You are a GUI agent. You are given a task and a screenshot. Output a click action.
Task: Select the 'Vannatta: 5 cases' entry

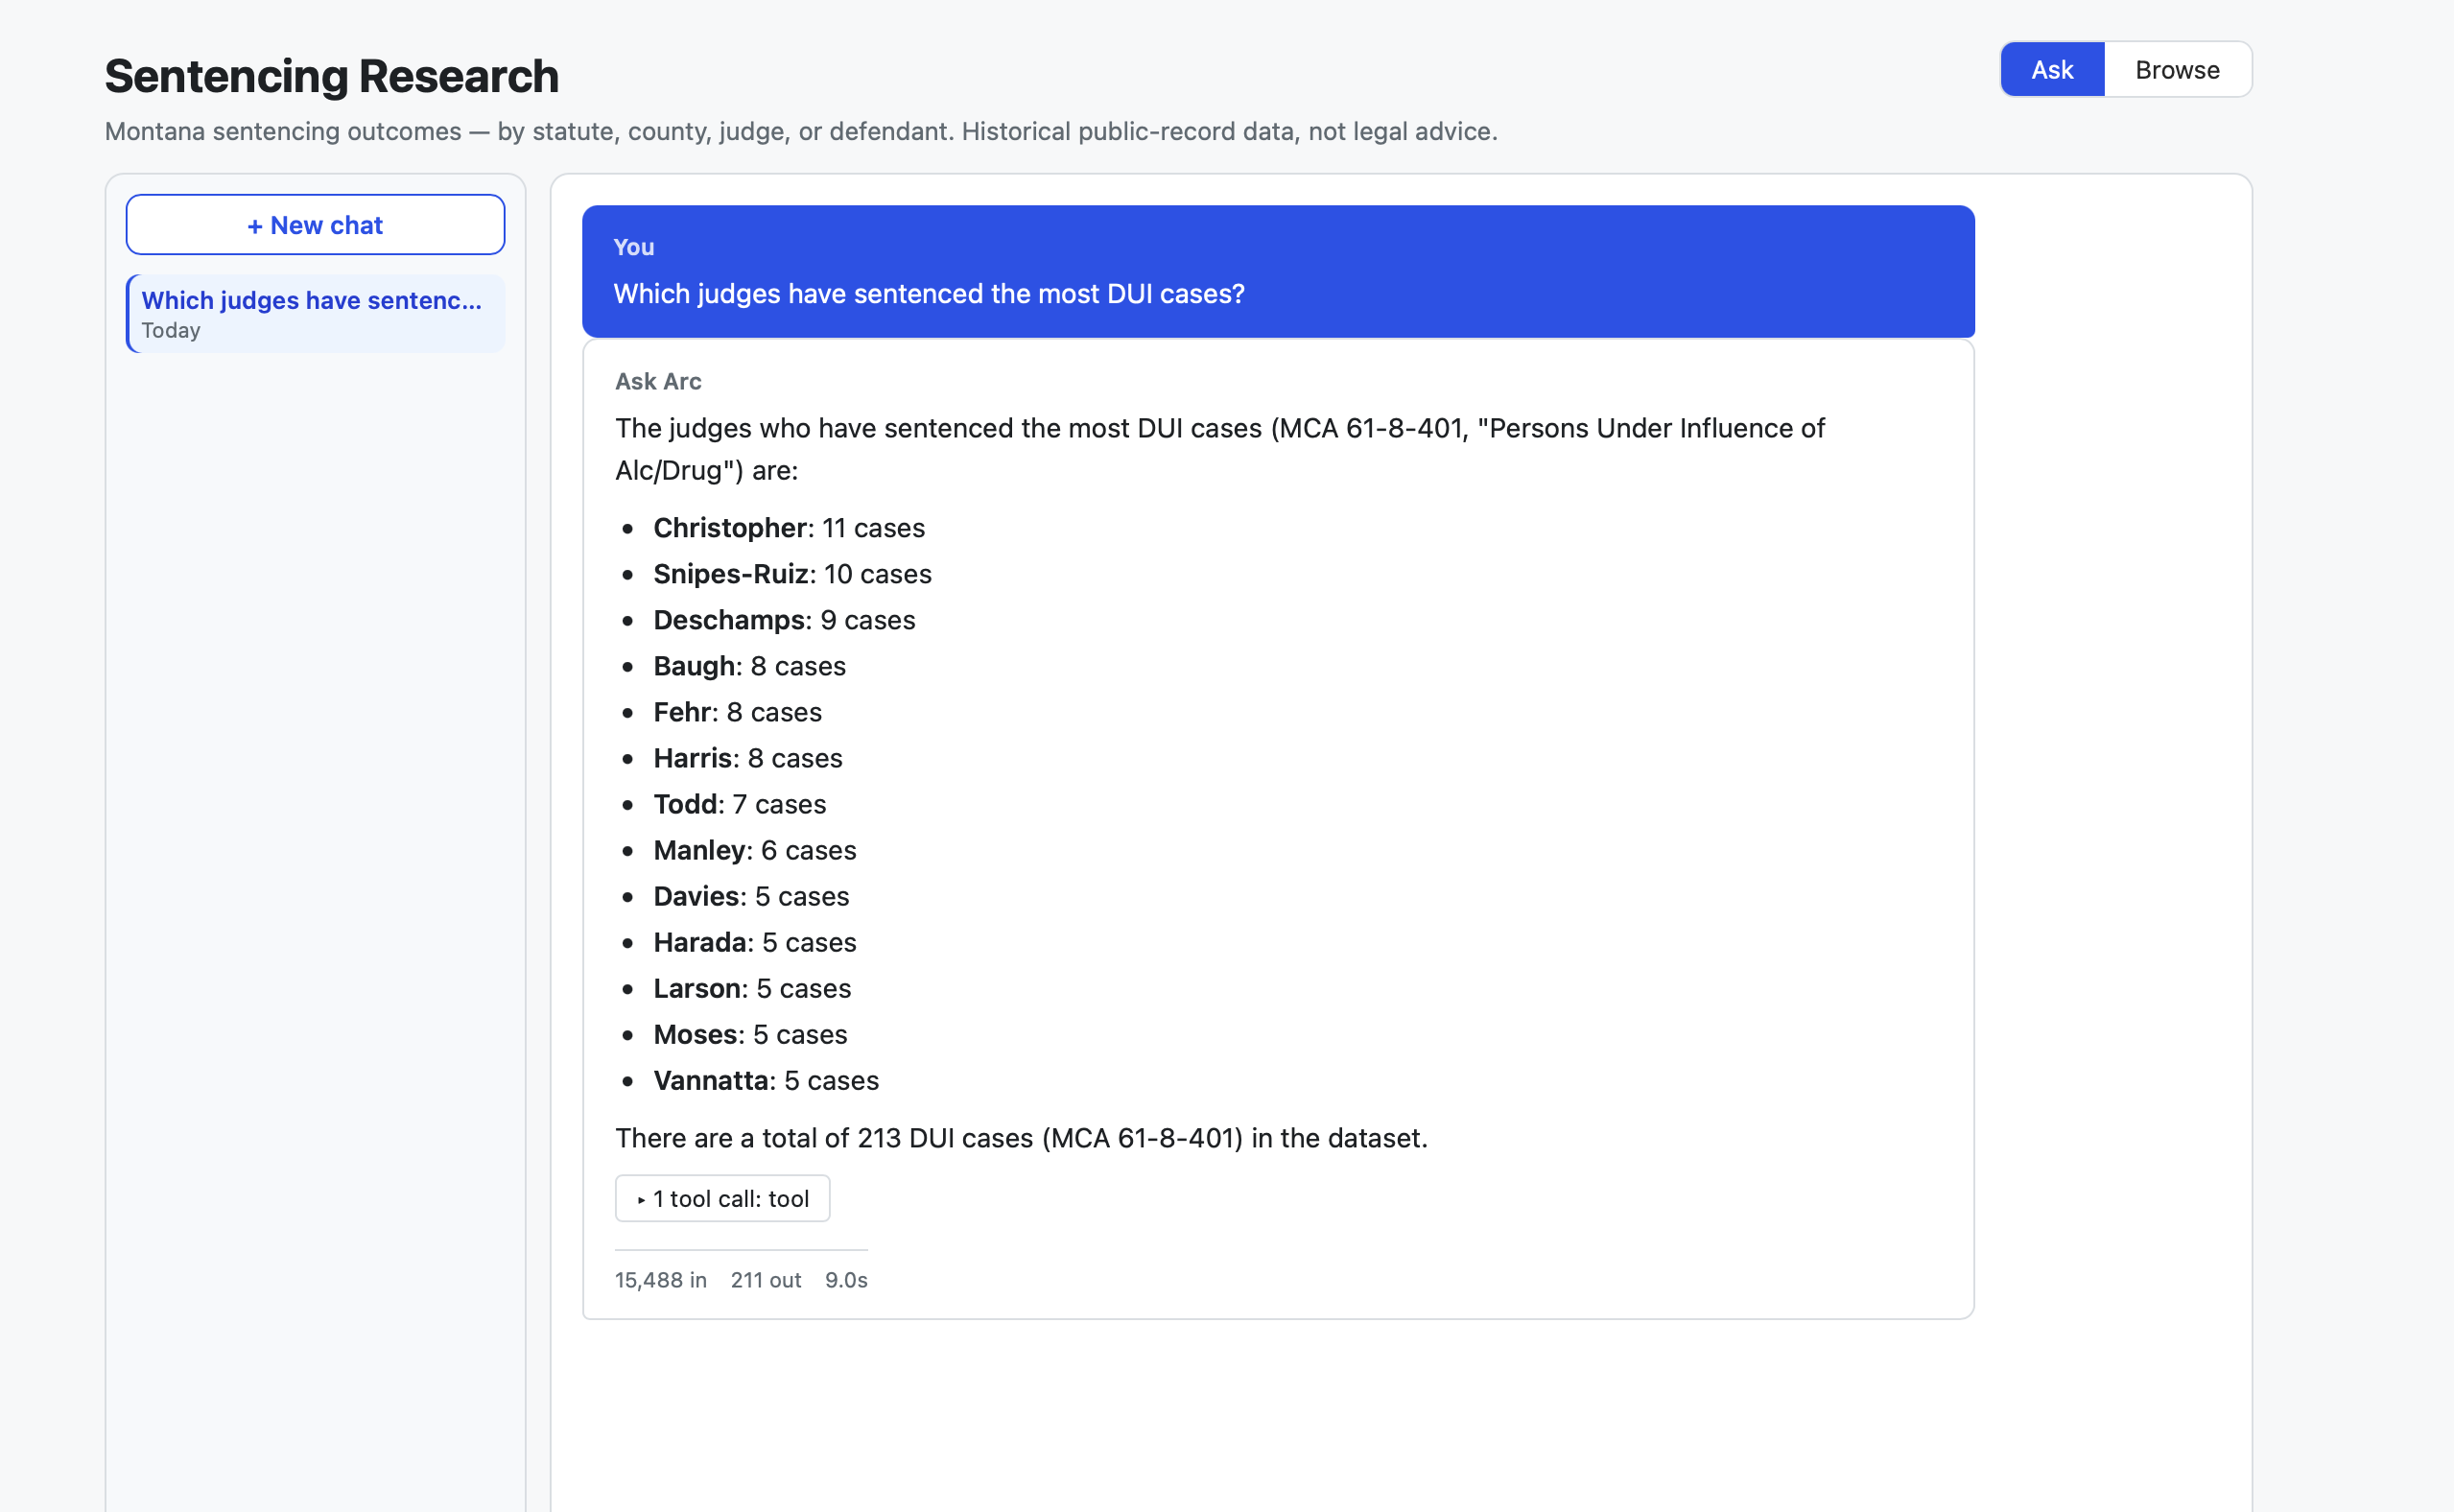tap(766, 1080)
